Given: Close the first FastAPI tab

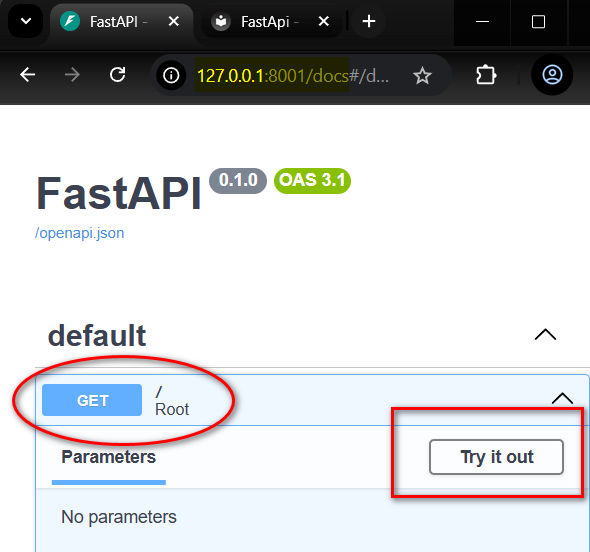Looking at the screenshot, I should click(x=174, y=21).
